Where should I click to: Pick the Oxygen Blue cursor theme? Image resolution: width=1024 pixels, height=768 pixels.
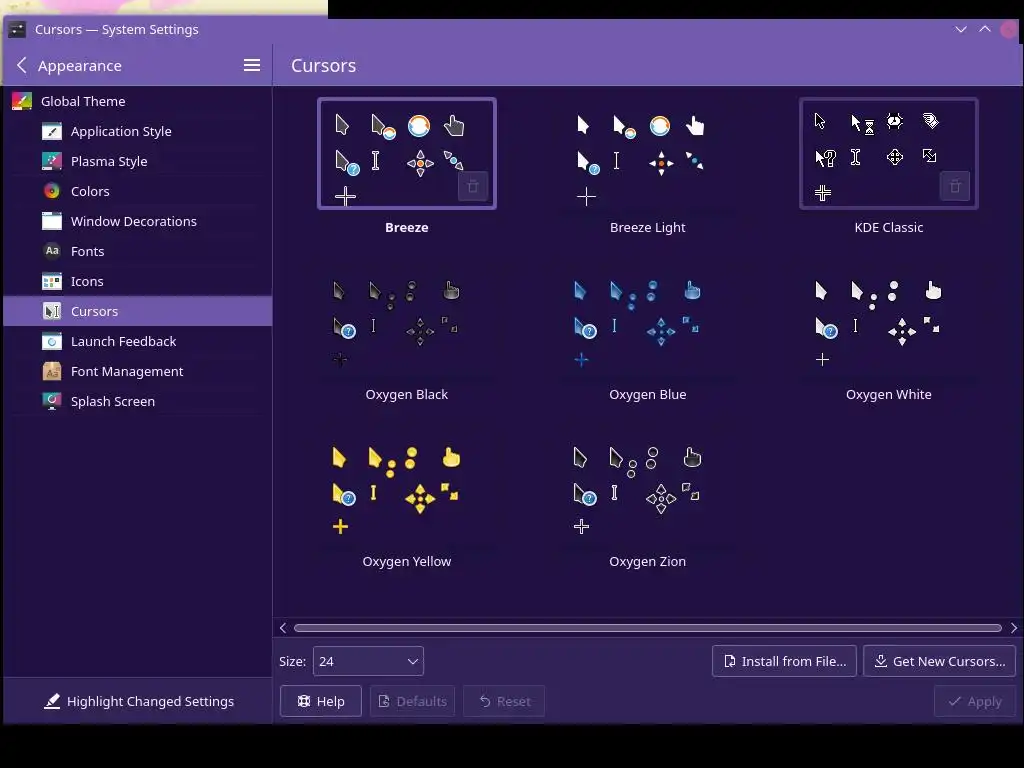(648, 321)
